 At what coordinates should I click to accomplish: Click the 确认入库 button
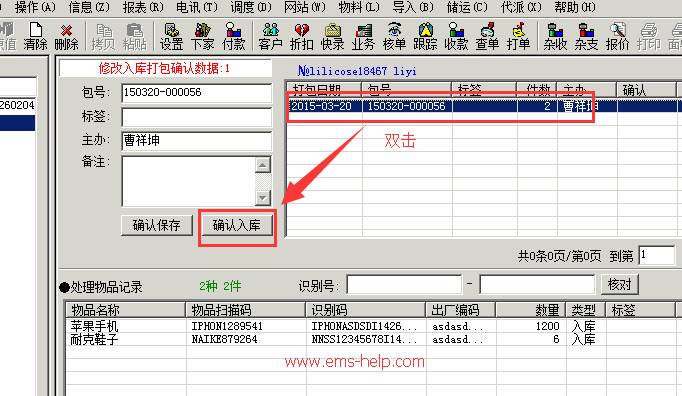click(237, 225)
